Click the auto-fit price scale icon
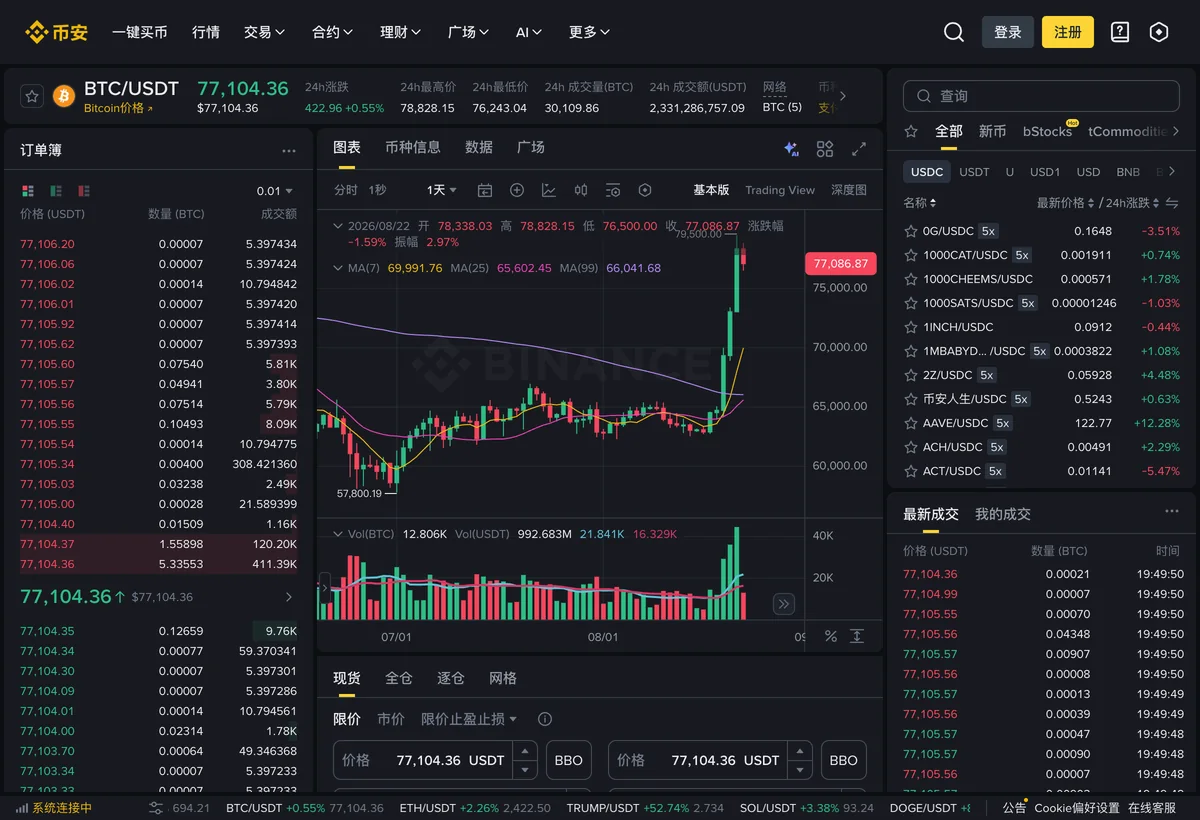Viewport: 1200px width, 820px height. (x=857, y=636)
